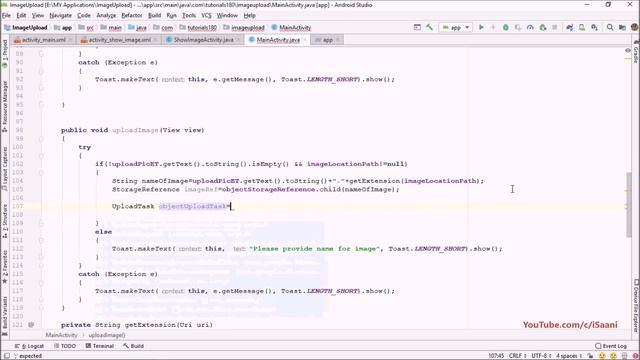
Task: Click the Apply Changes icon beside Run
Action: click(493, 27)
